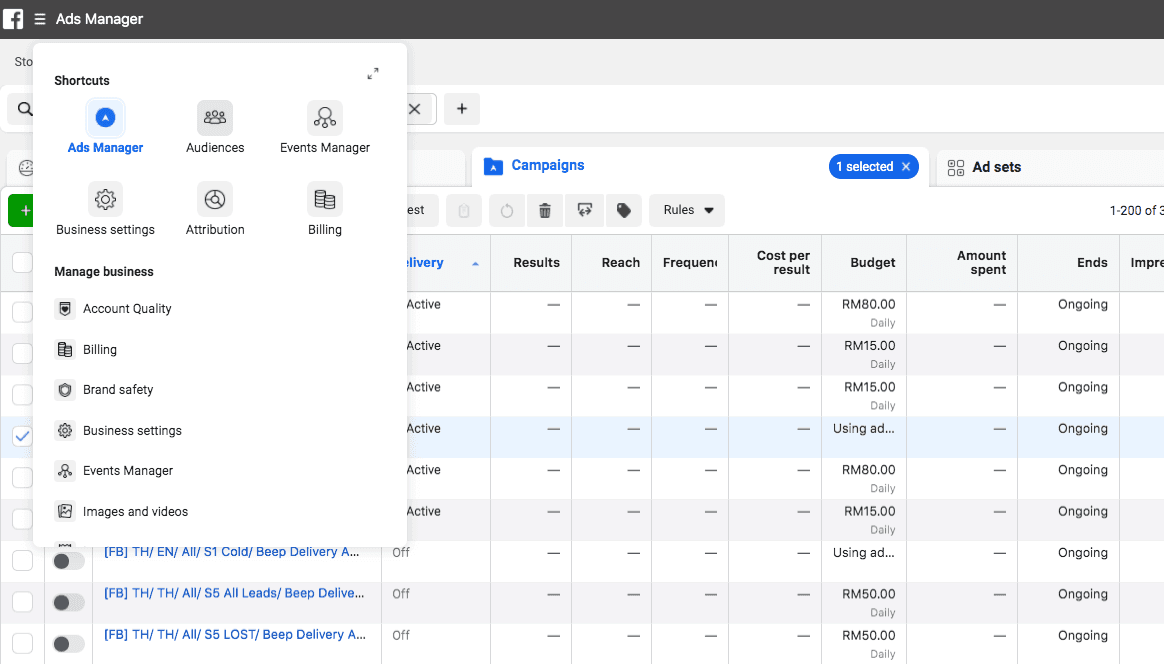Screen dimensions: 1164x664
Task: Open the Events Manager shortcut
Action: 324,126
